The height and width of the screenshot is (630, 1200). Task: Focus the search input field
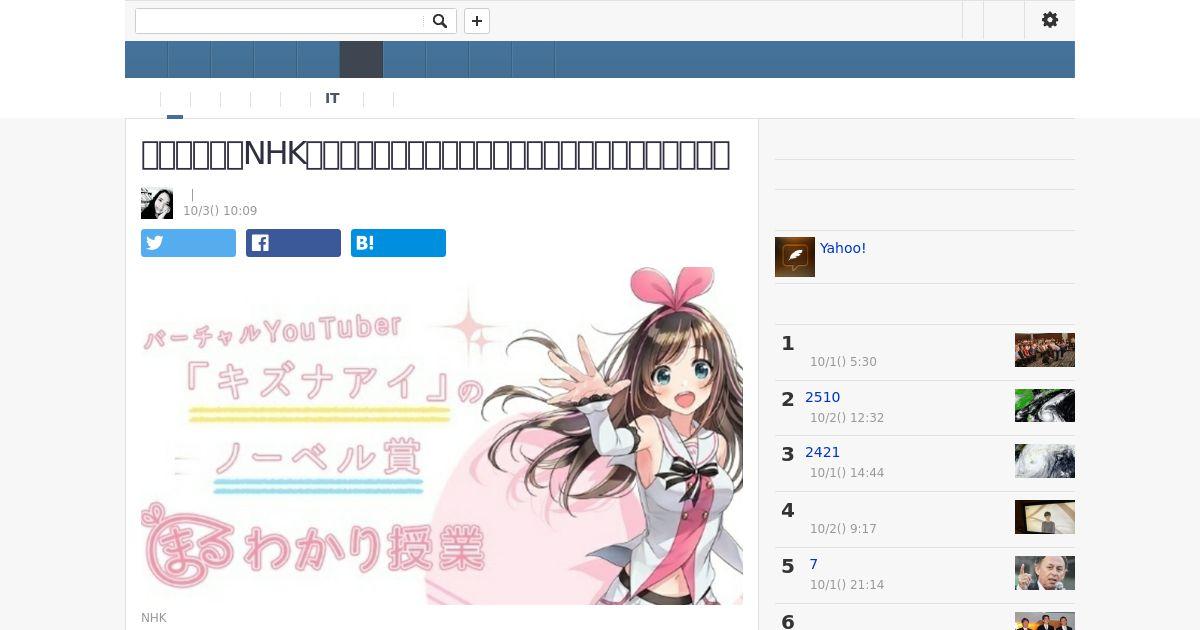click(279, 21)
